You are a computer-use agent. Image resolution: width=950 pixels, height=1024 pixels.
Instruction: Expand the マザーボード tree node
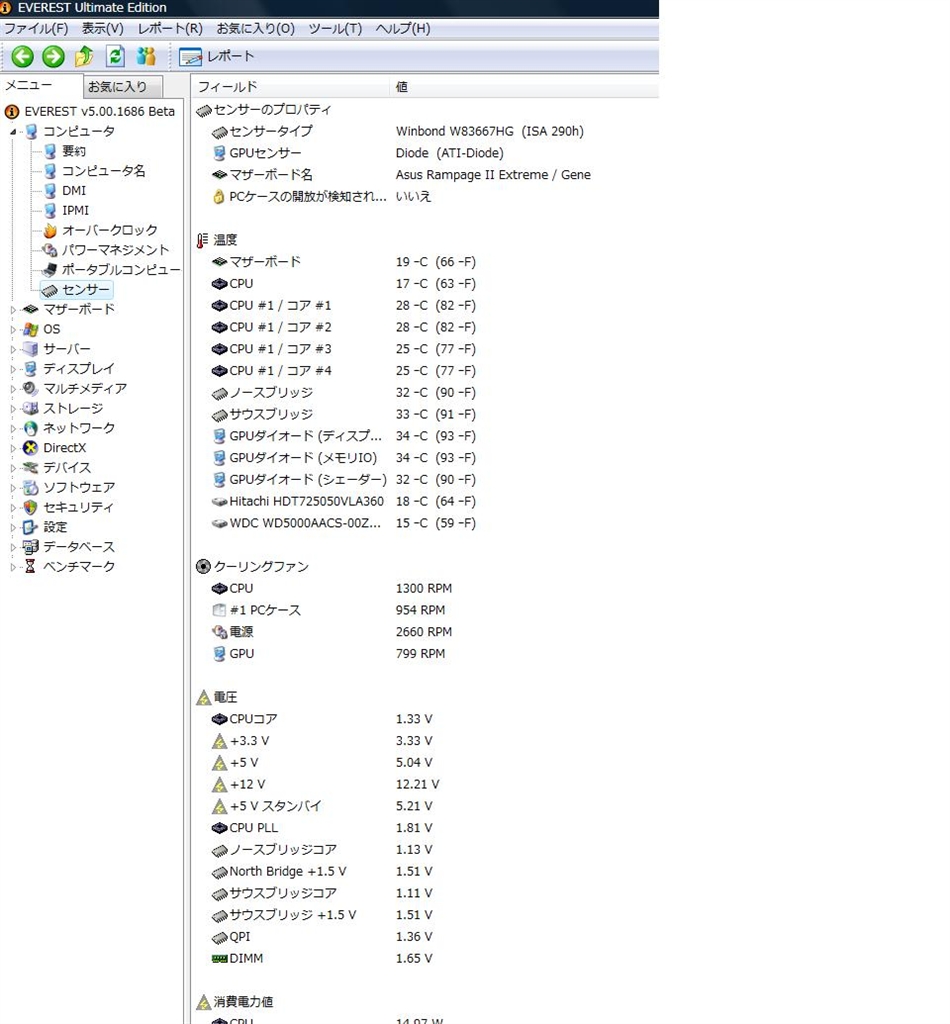(x=13, y=310)
